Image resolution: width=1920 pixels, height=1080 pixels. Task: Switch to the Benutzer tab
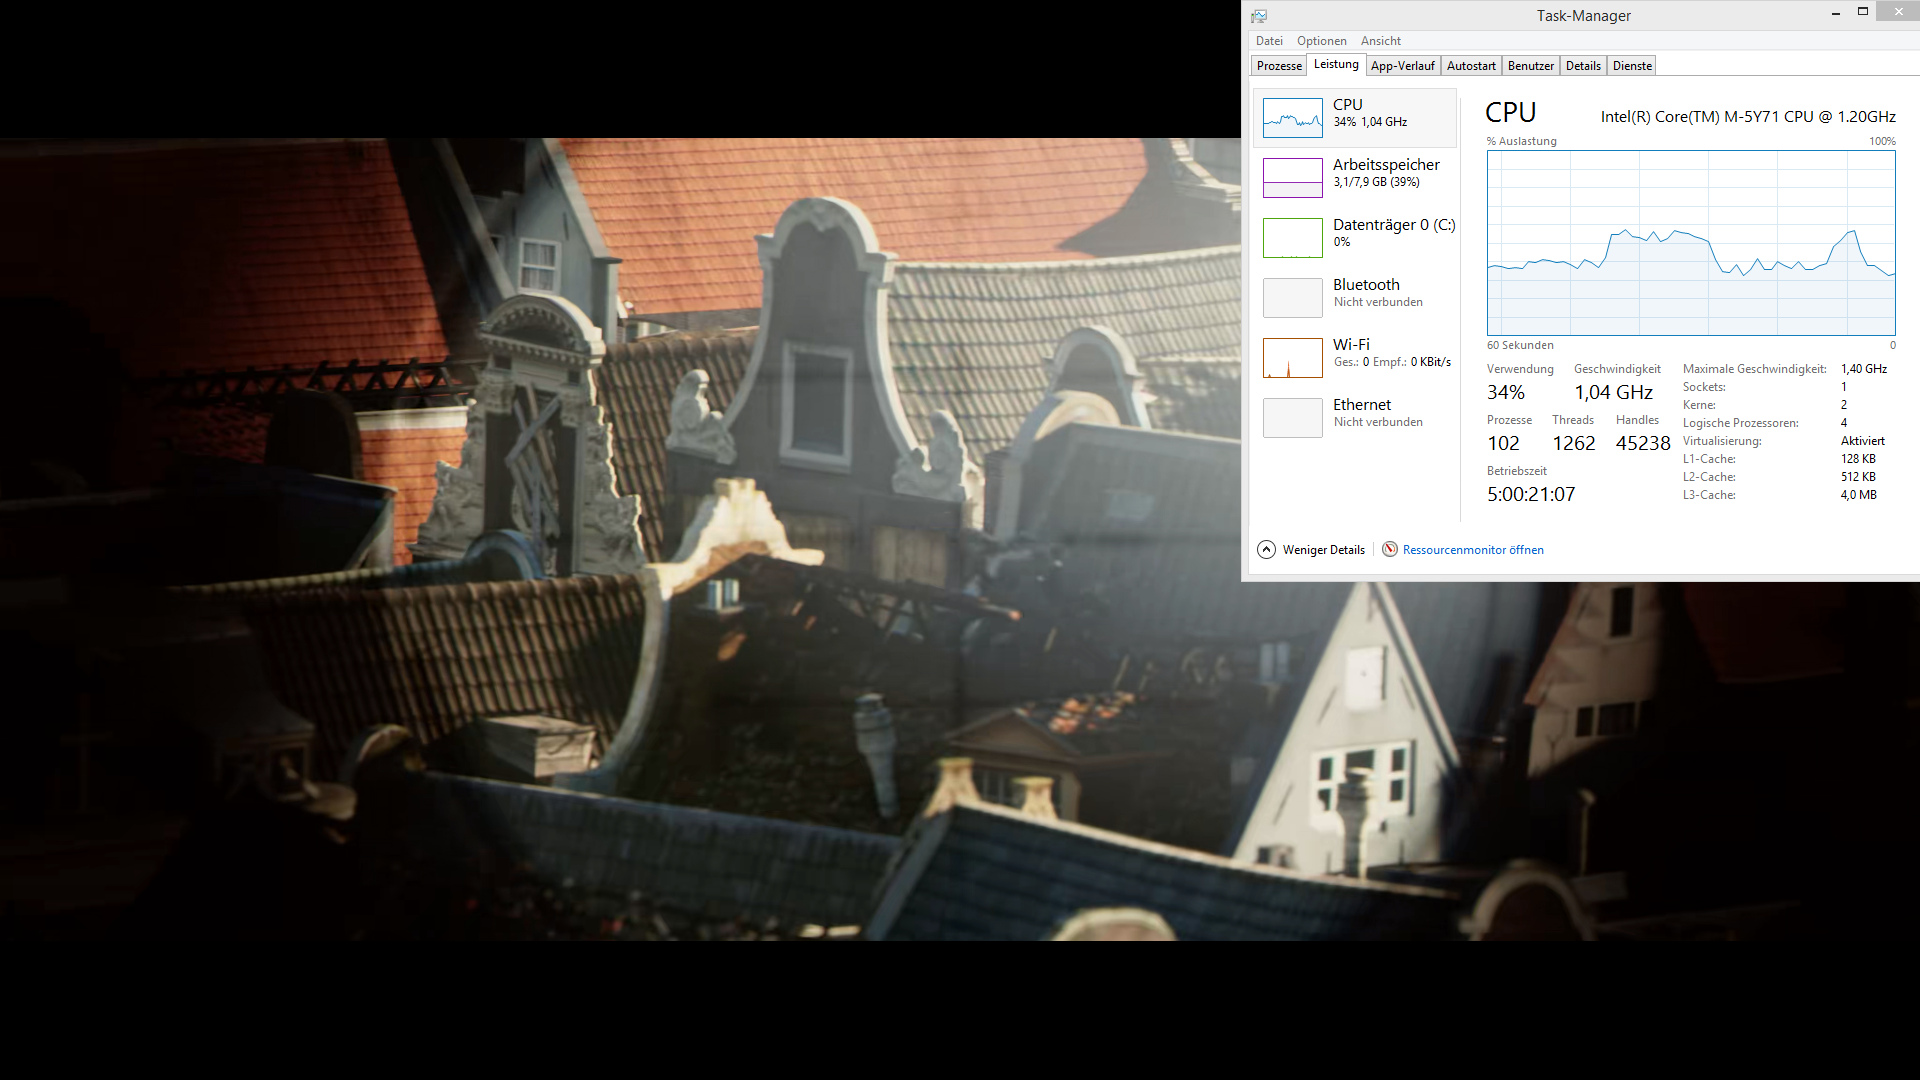tap(1530, 66)
